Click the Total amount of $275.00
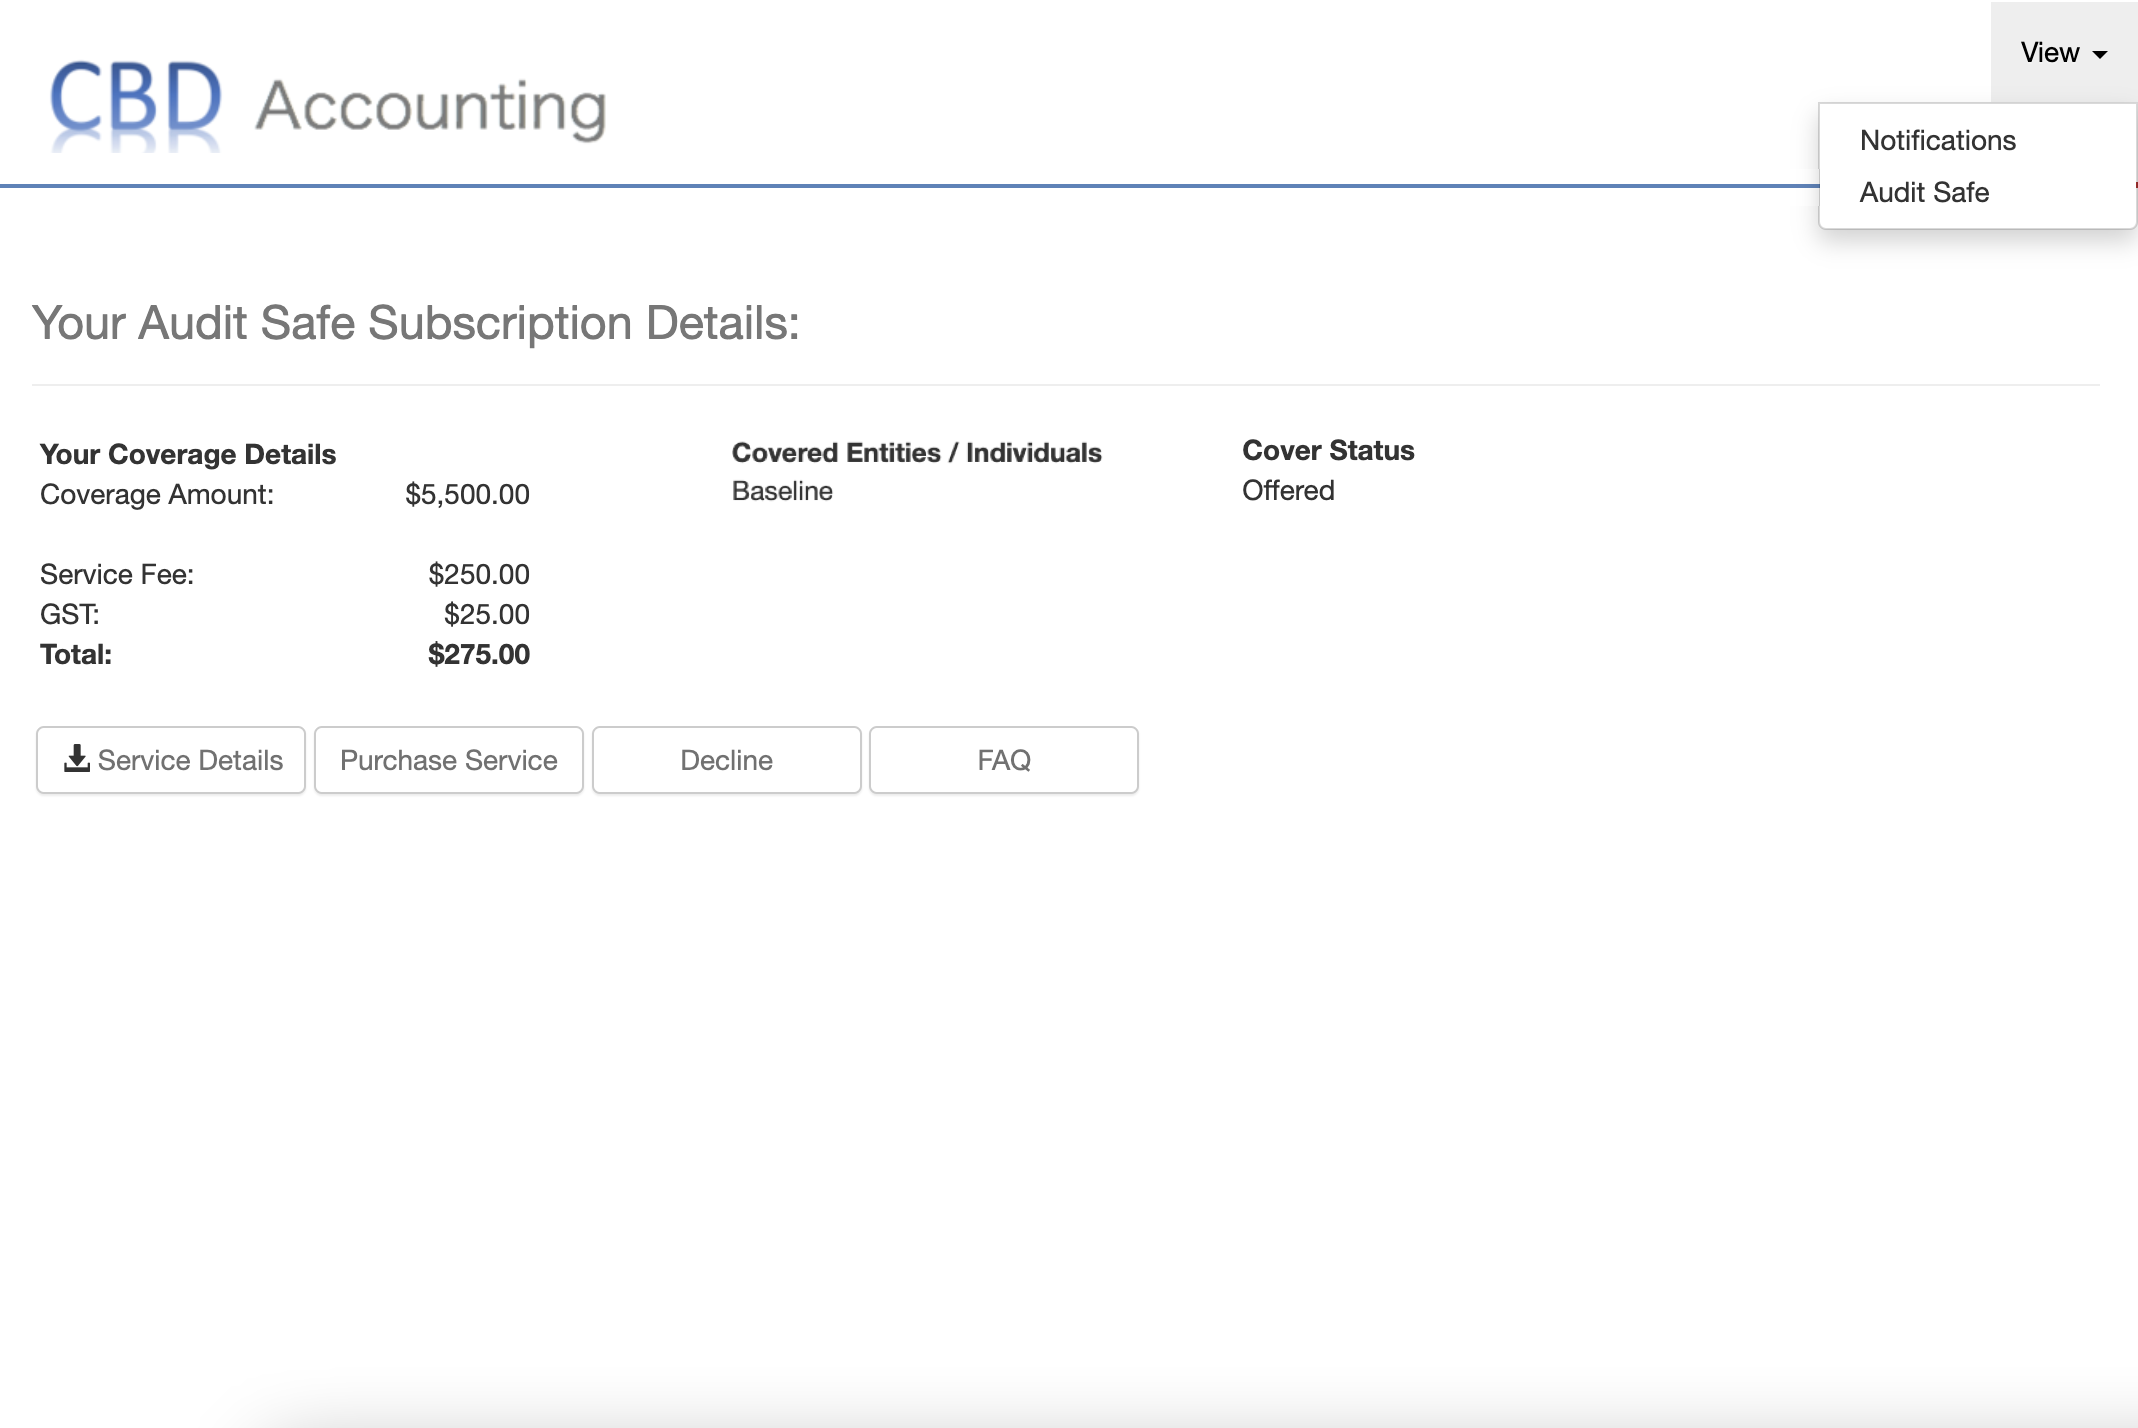This screenshot has width=2138, height=1428. pyautogui.click(x=479, y=654)
